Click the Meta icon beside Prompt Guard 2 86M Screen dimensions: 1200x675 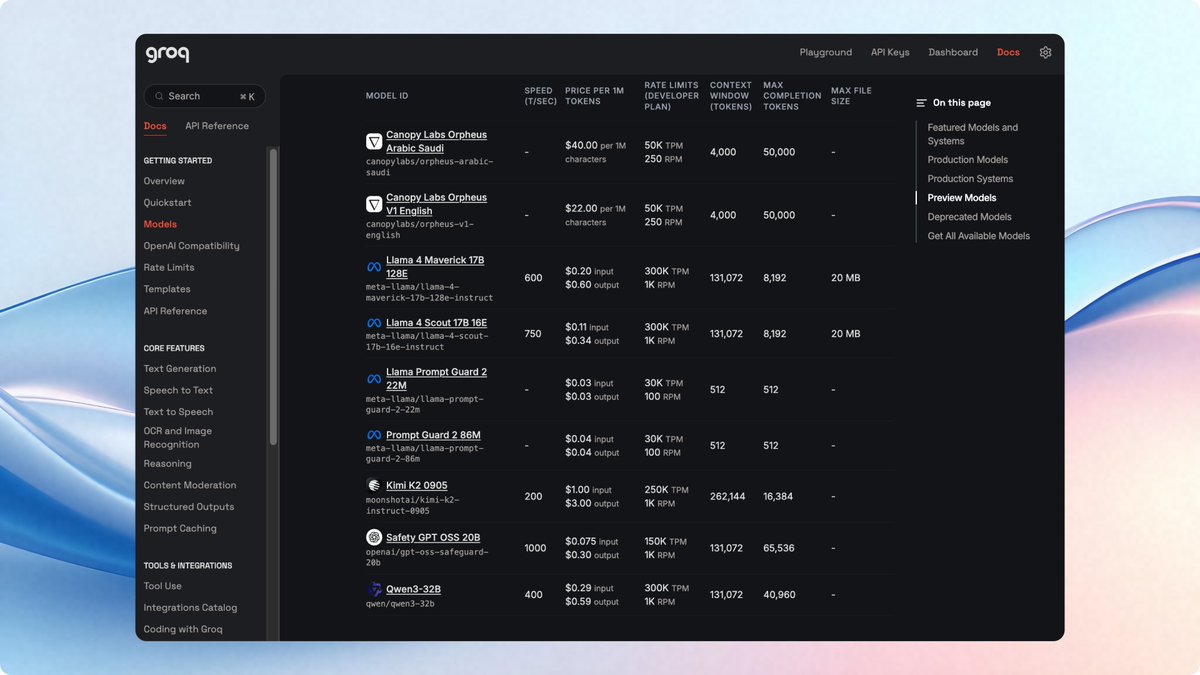coord(374,435)
